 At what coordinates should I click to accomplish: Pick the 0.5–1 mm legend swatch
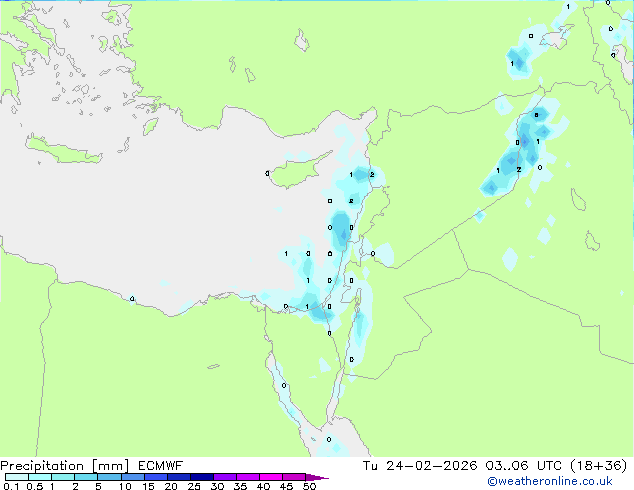(40, 477)
